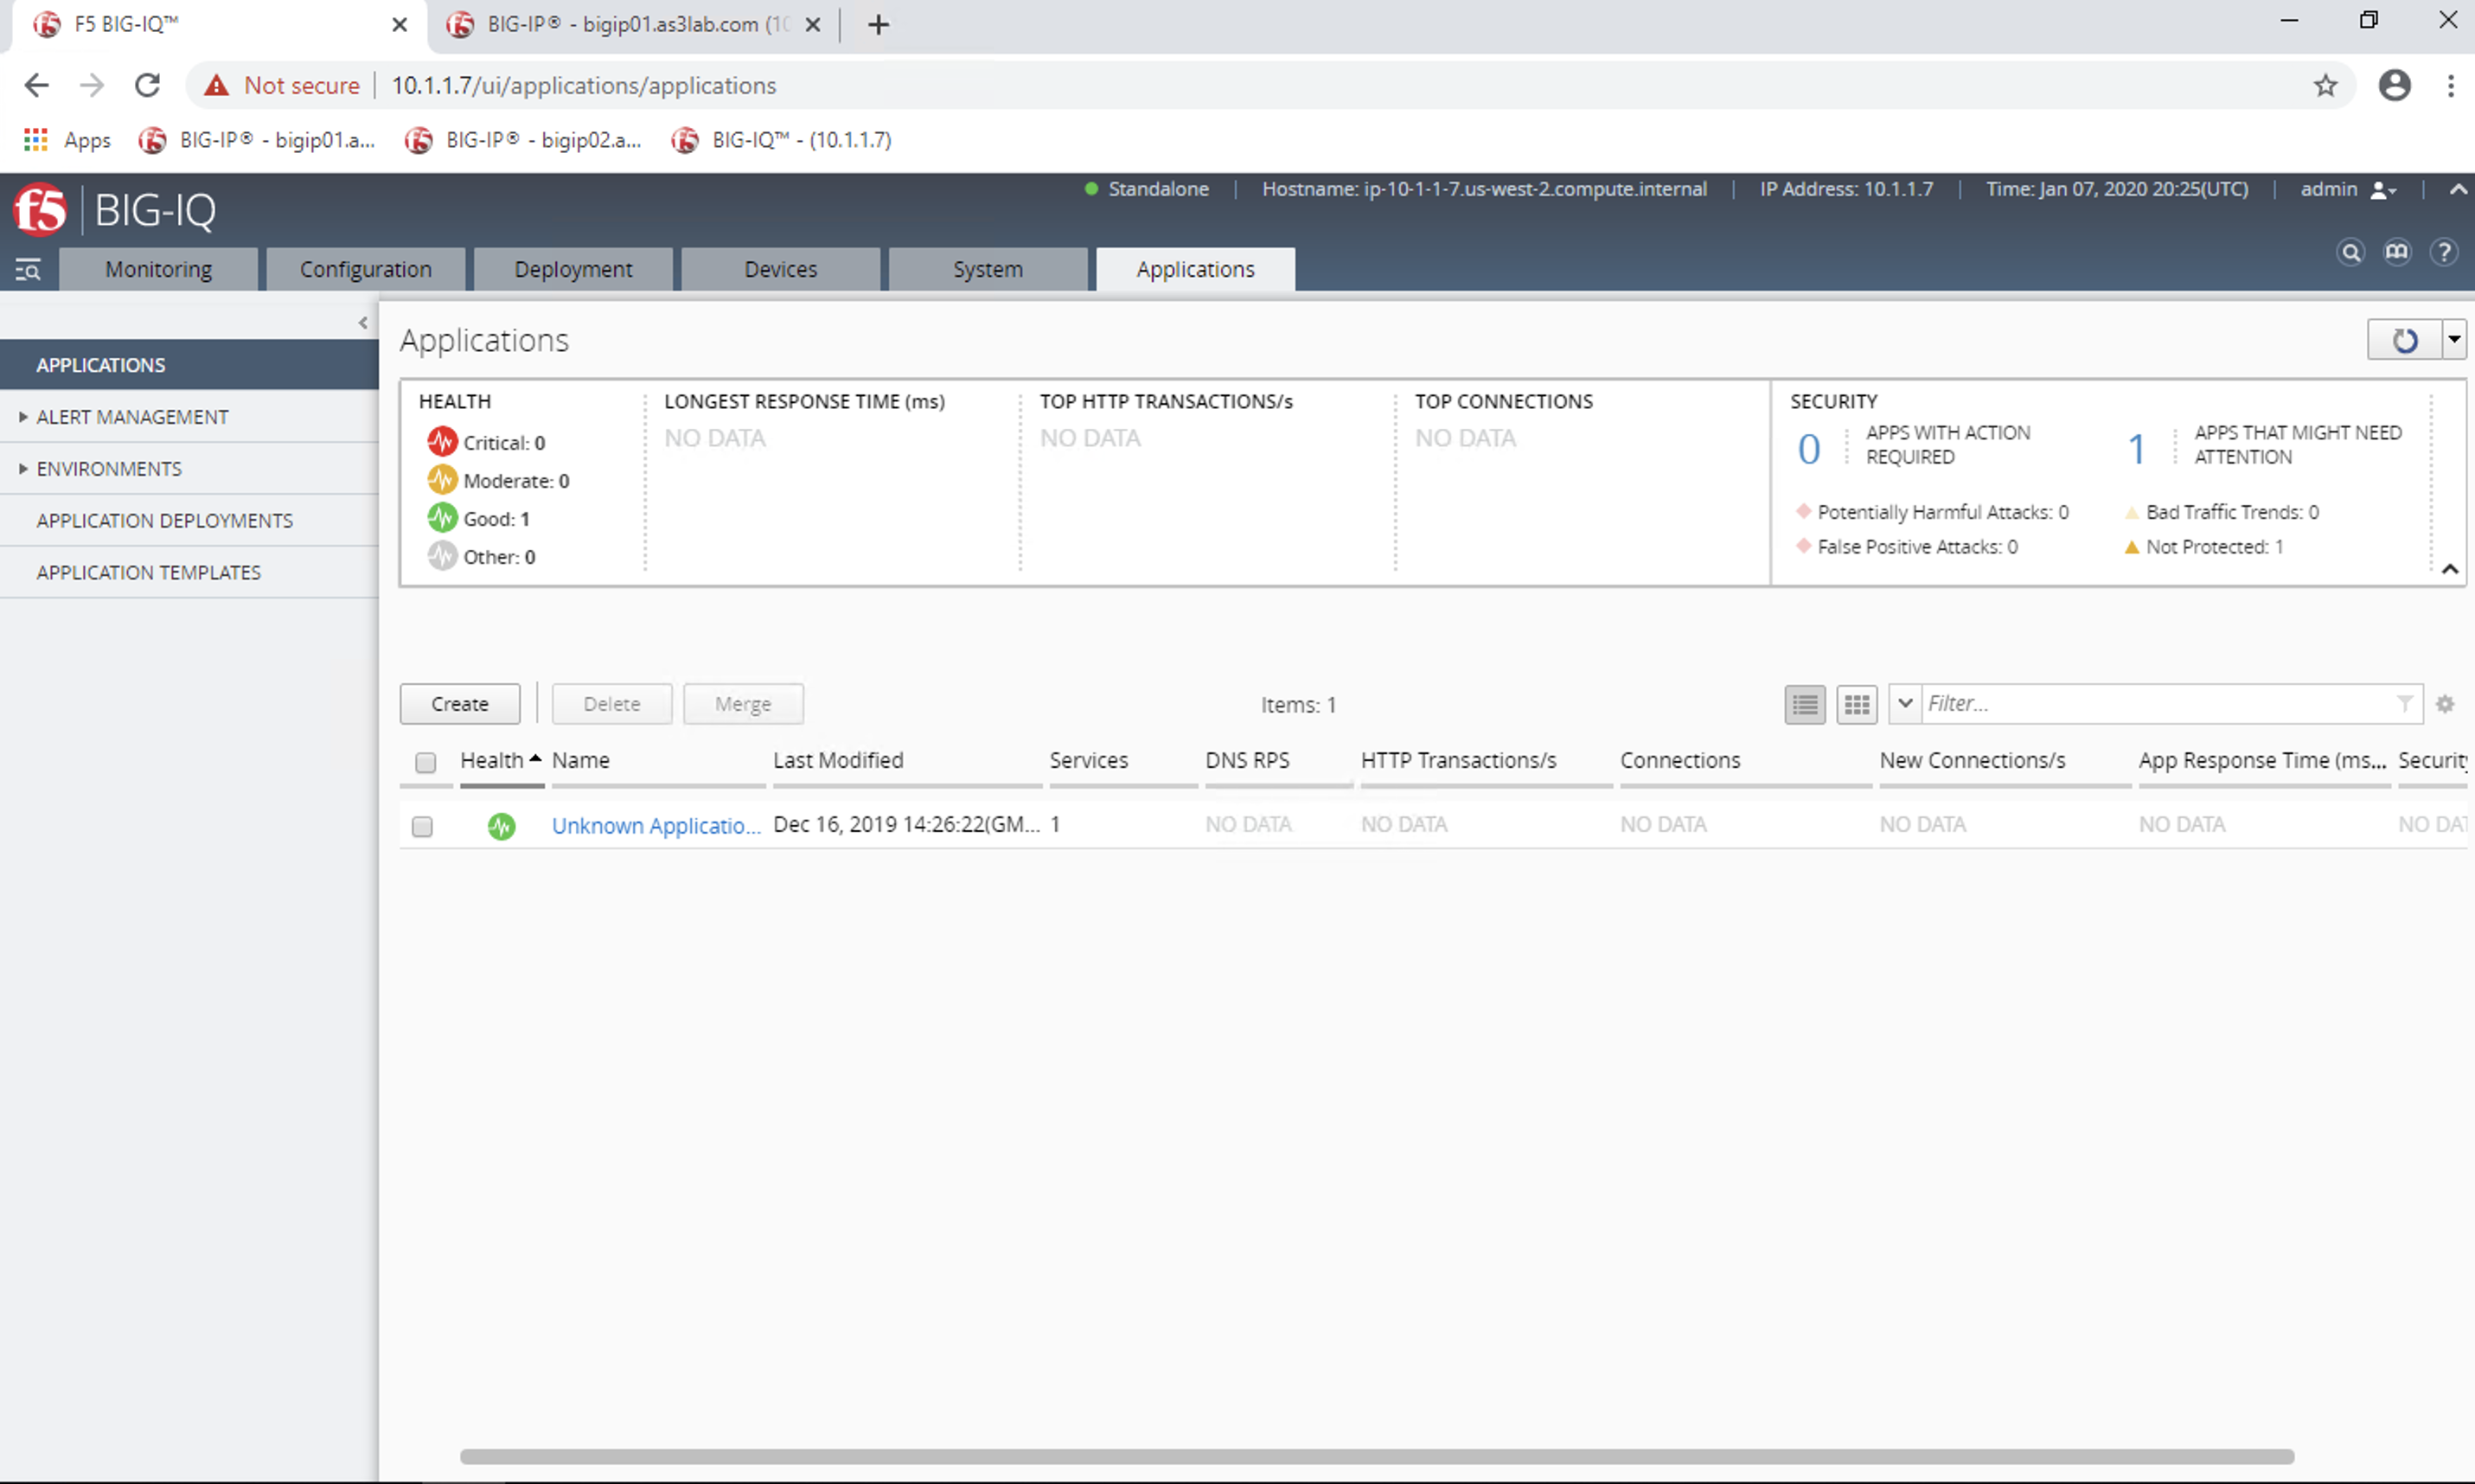This screenshot has width=2475, height=1484.
Task: Click the Other health status icon
Action: 442,556
